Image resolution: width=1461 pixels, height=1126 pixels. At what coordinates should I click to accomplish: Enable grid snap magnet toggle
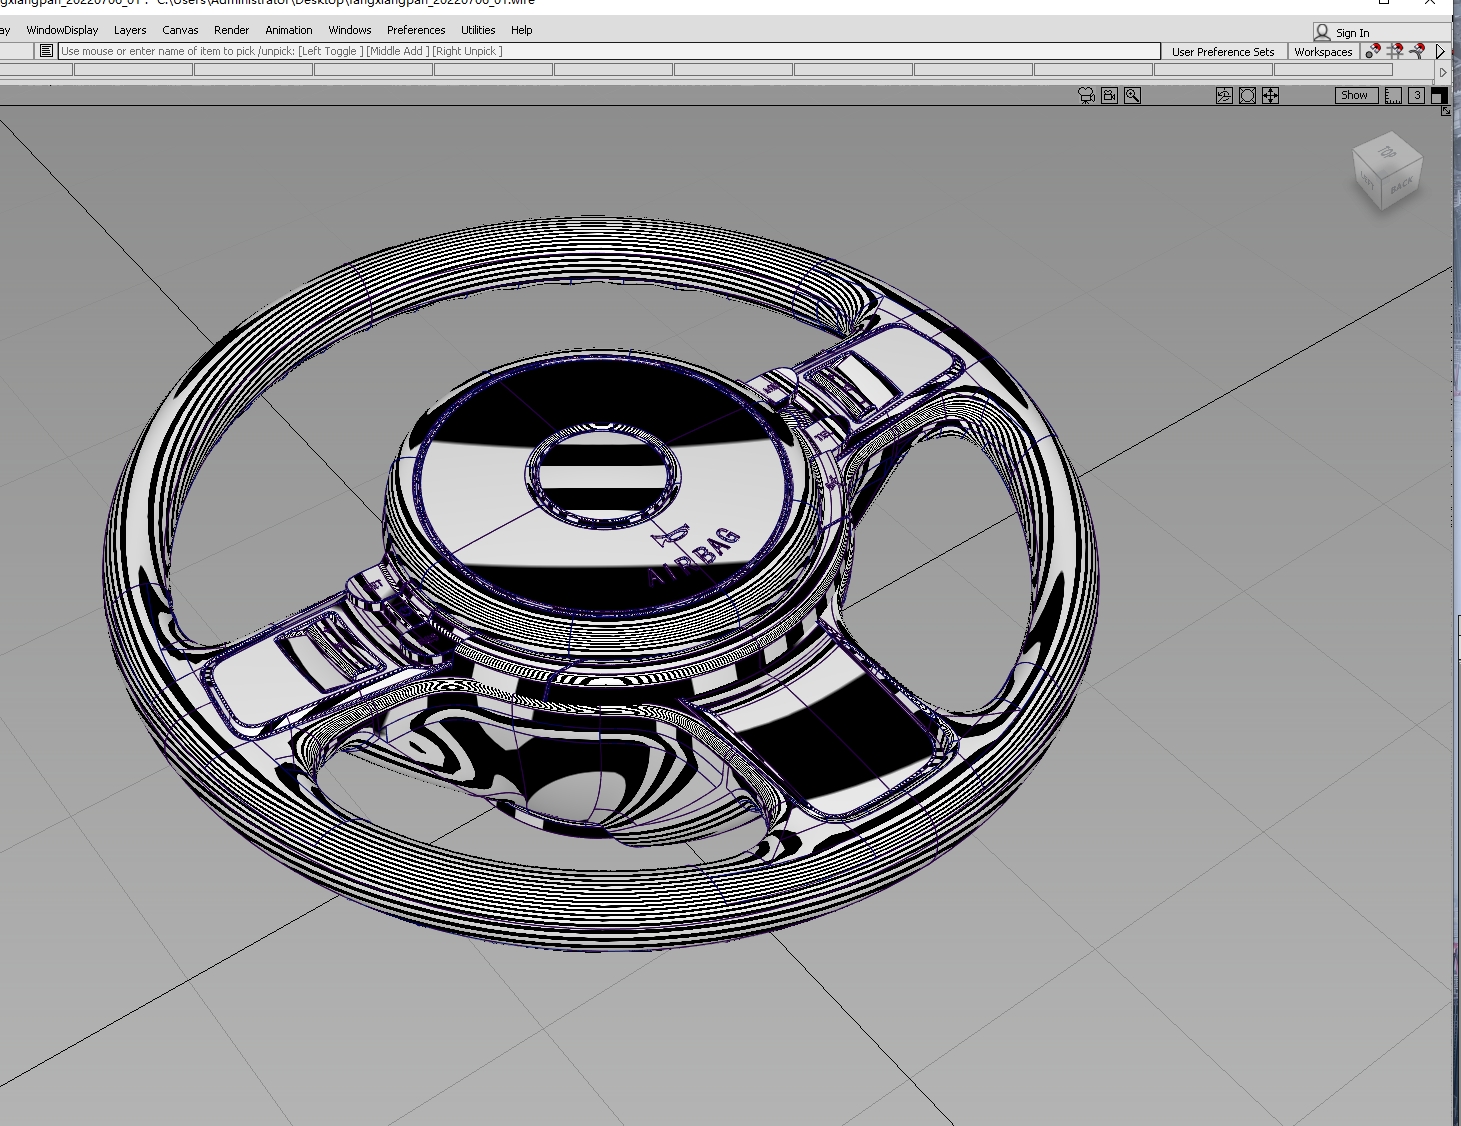[x=1395, y=51]
